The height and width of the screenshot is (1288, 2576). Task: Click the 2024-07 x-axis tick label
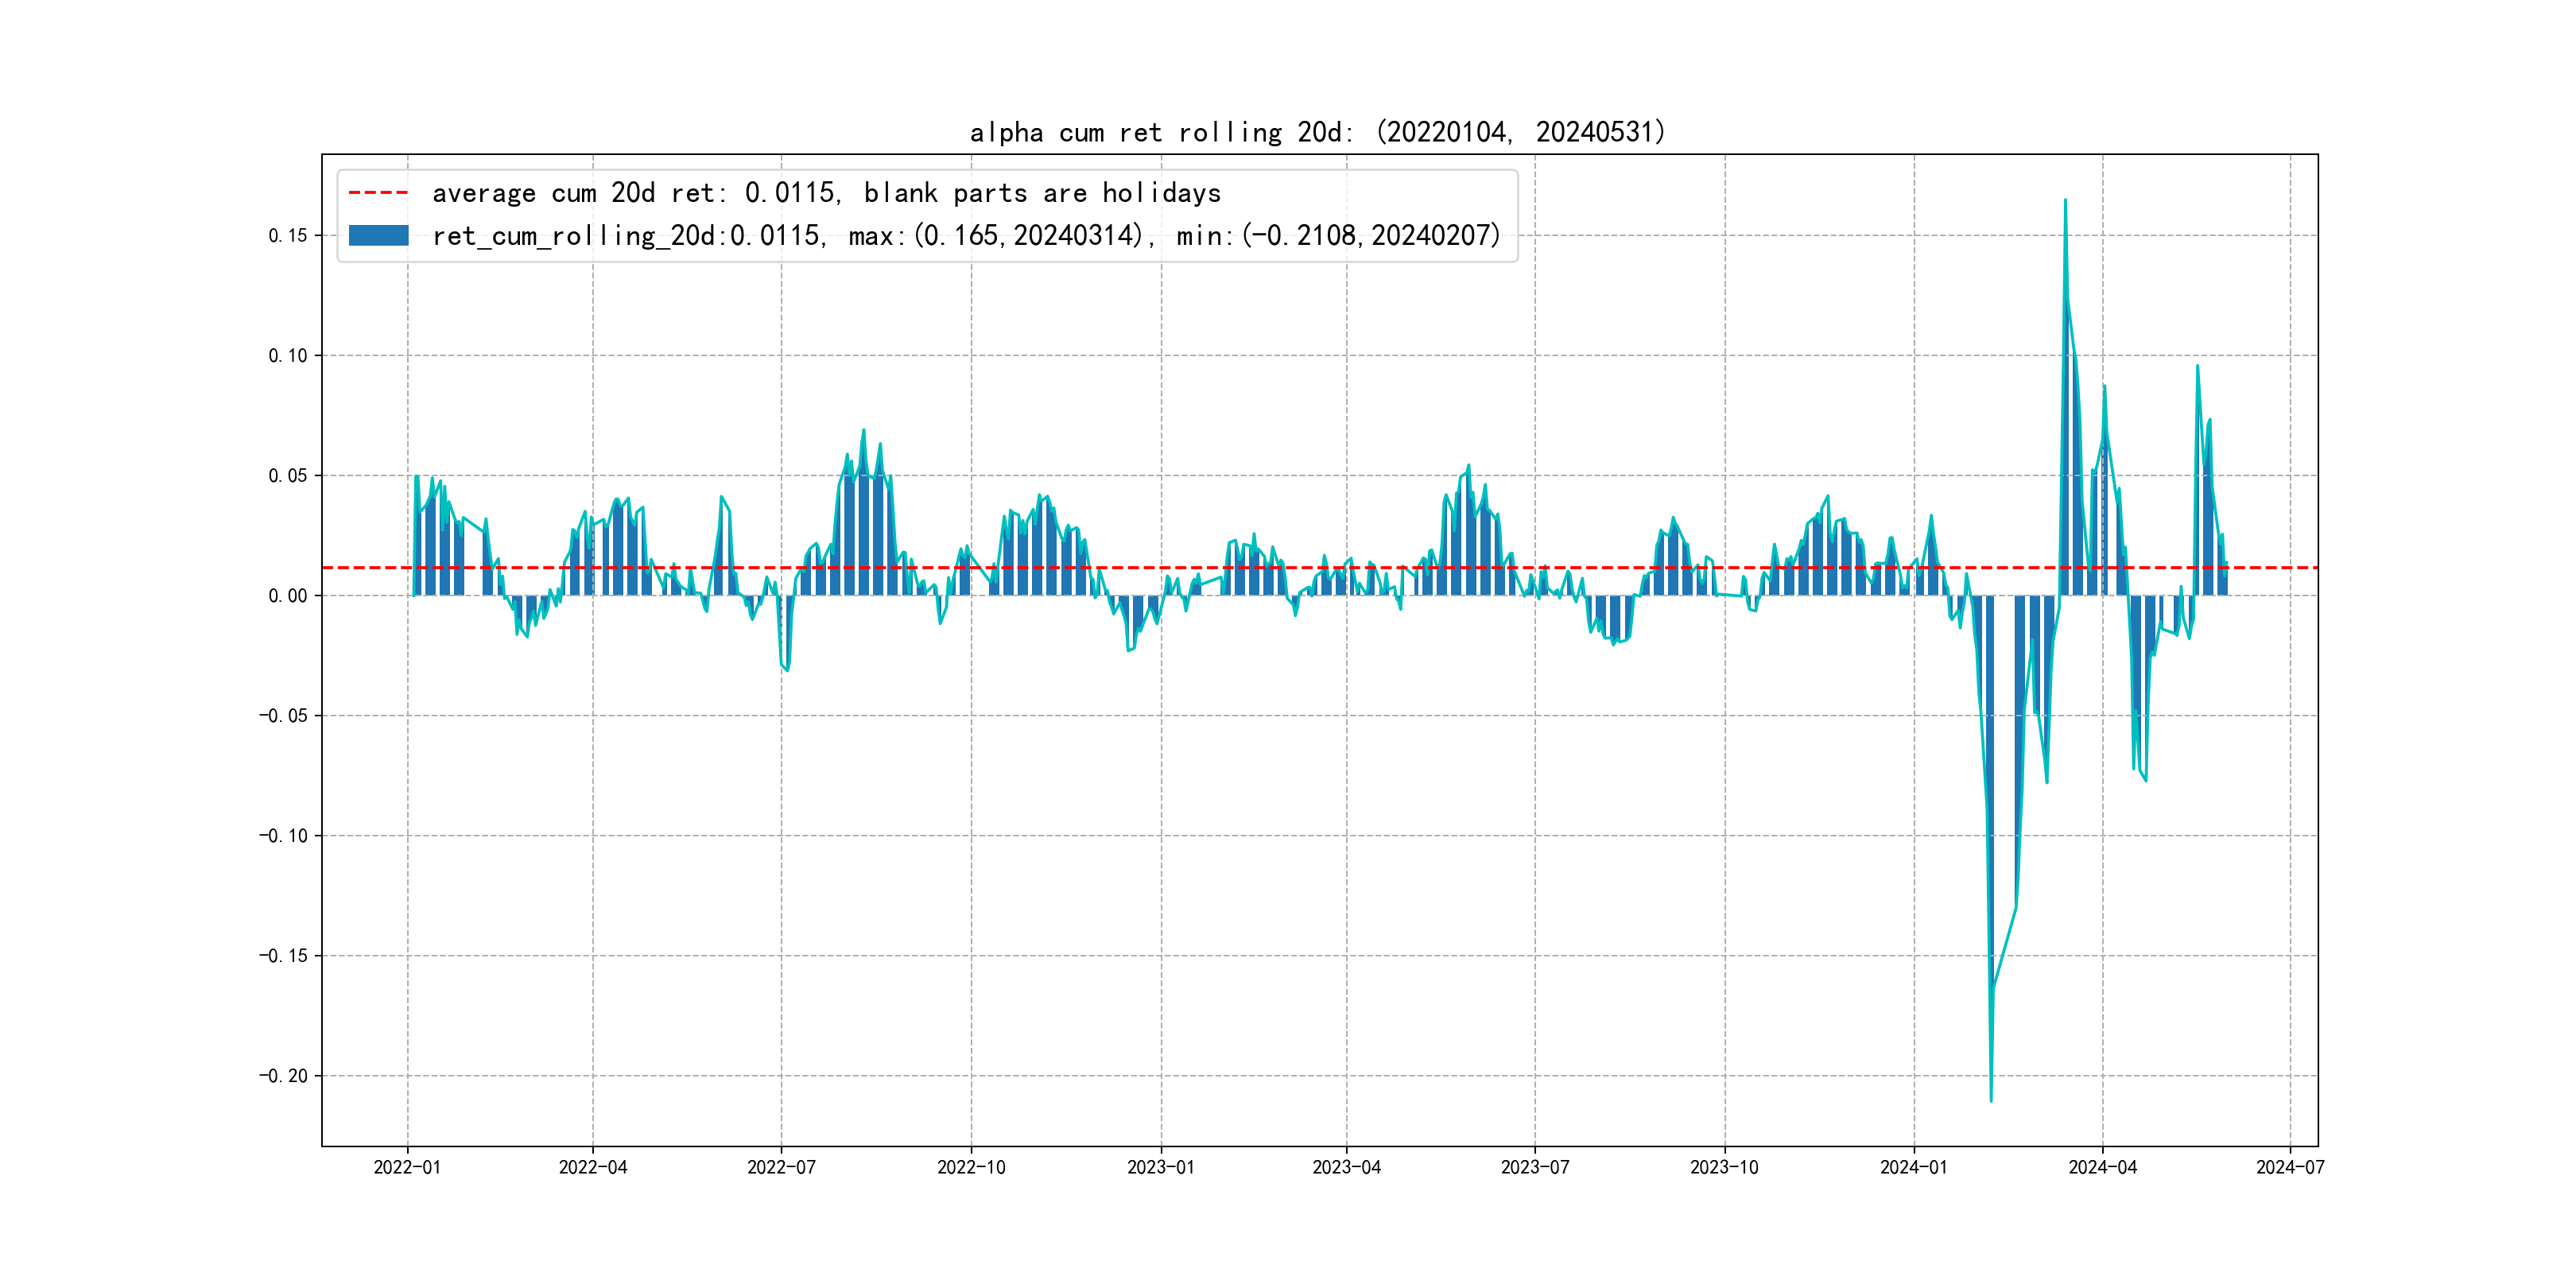click(x=2290, y=1167)
